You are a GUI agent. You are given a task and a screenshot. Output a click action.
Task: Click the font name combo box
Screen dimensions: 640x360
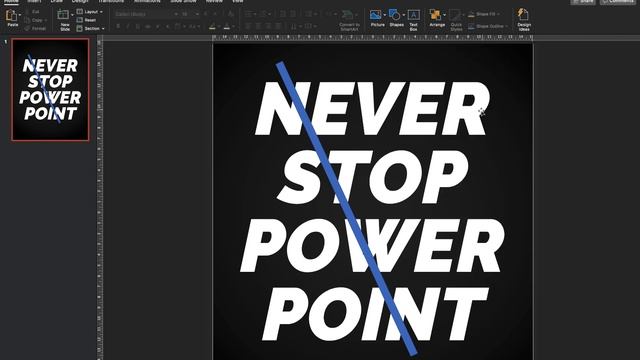[x=146, y=14]
